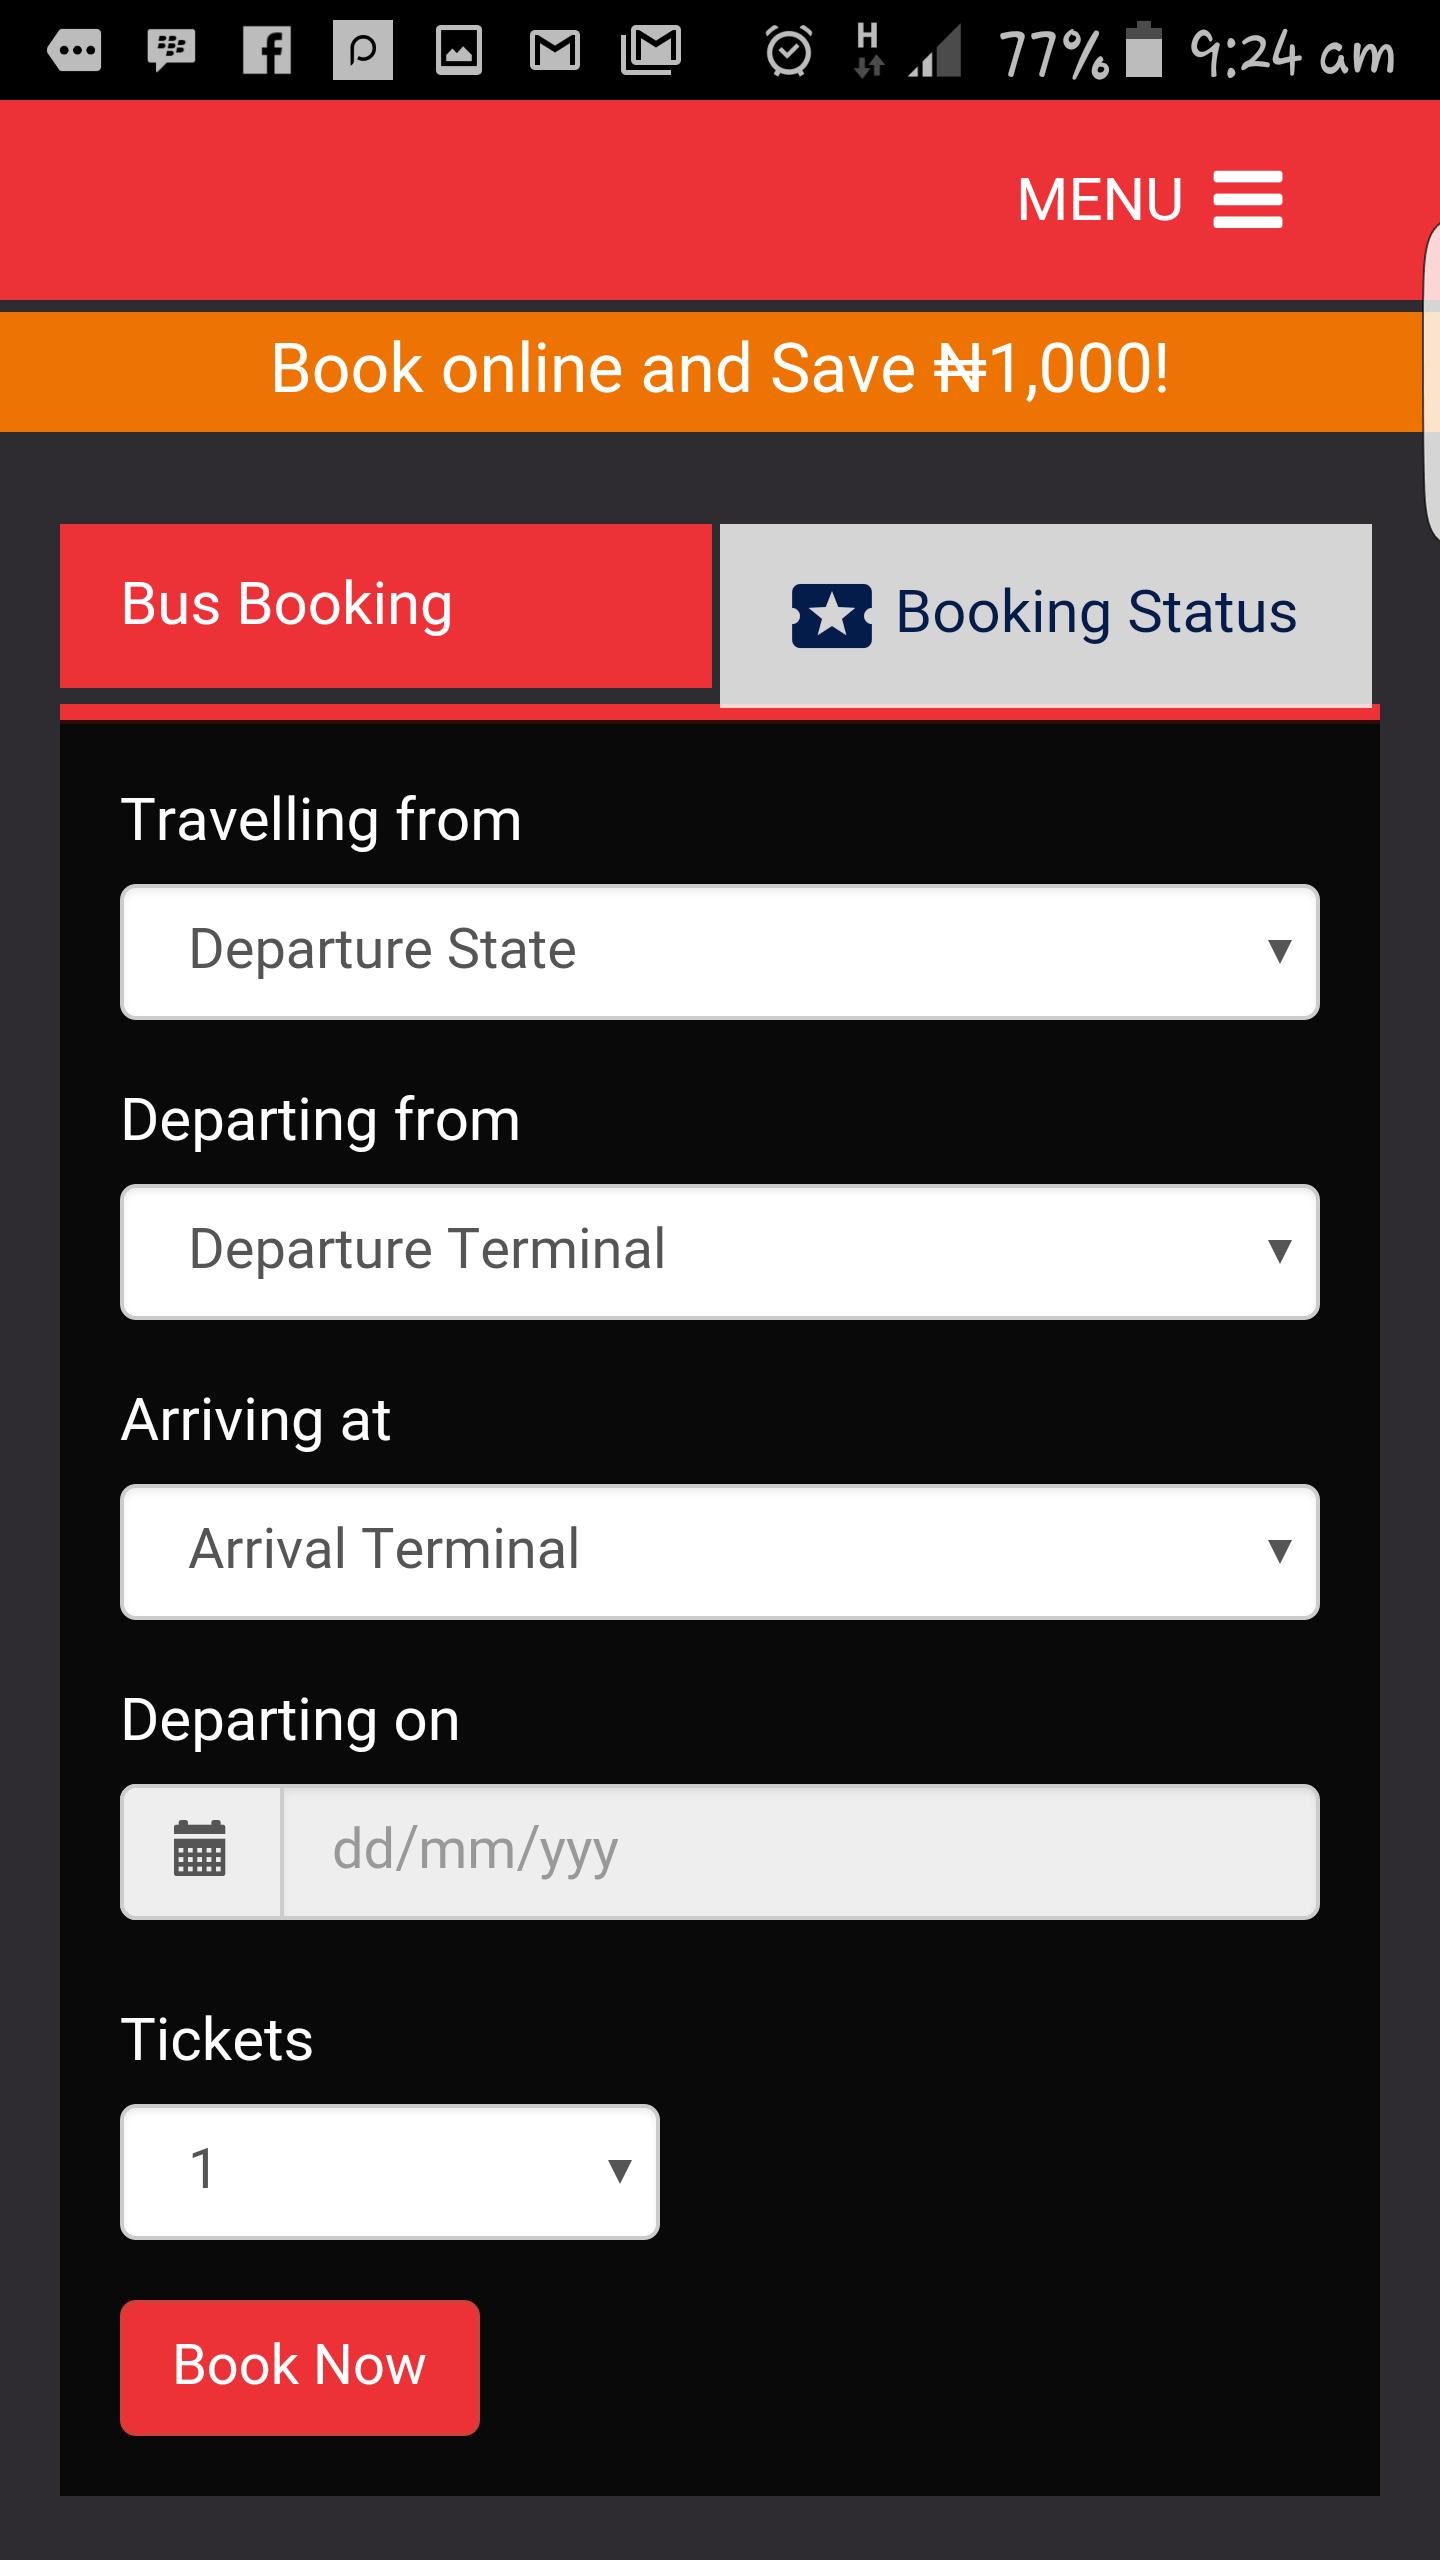
Task: Change the Tickets quantity dropdown
Action: [x=390, y=2171]
